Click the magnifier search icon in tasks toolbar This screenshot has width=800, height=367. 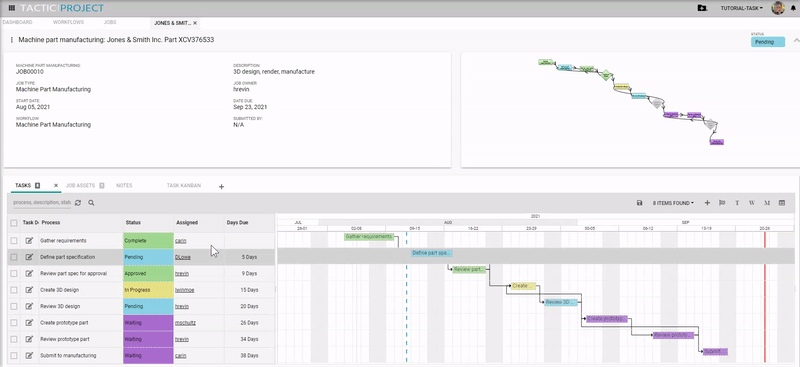pyautogui.click(x=91, y=203)
